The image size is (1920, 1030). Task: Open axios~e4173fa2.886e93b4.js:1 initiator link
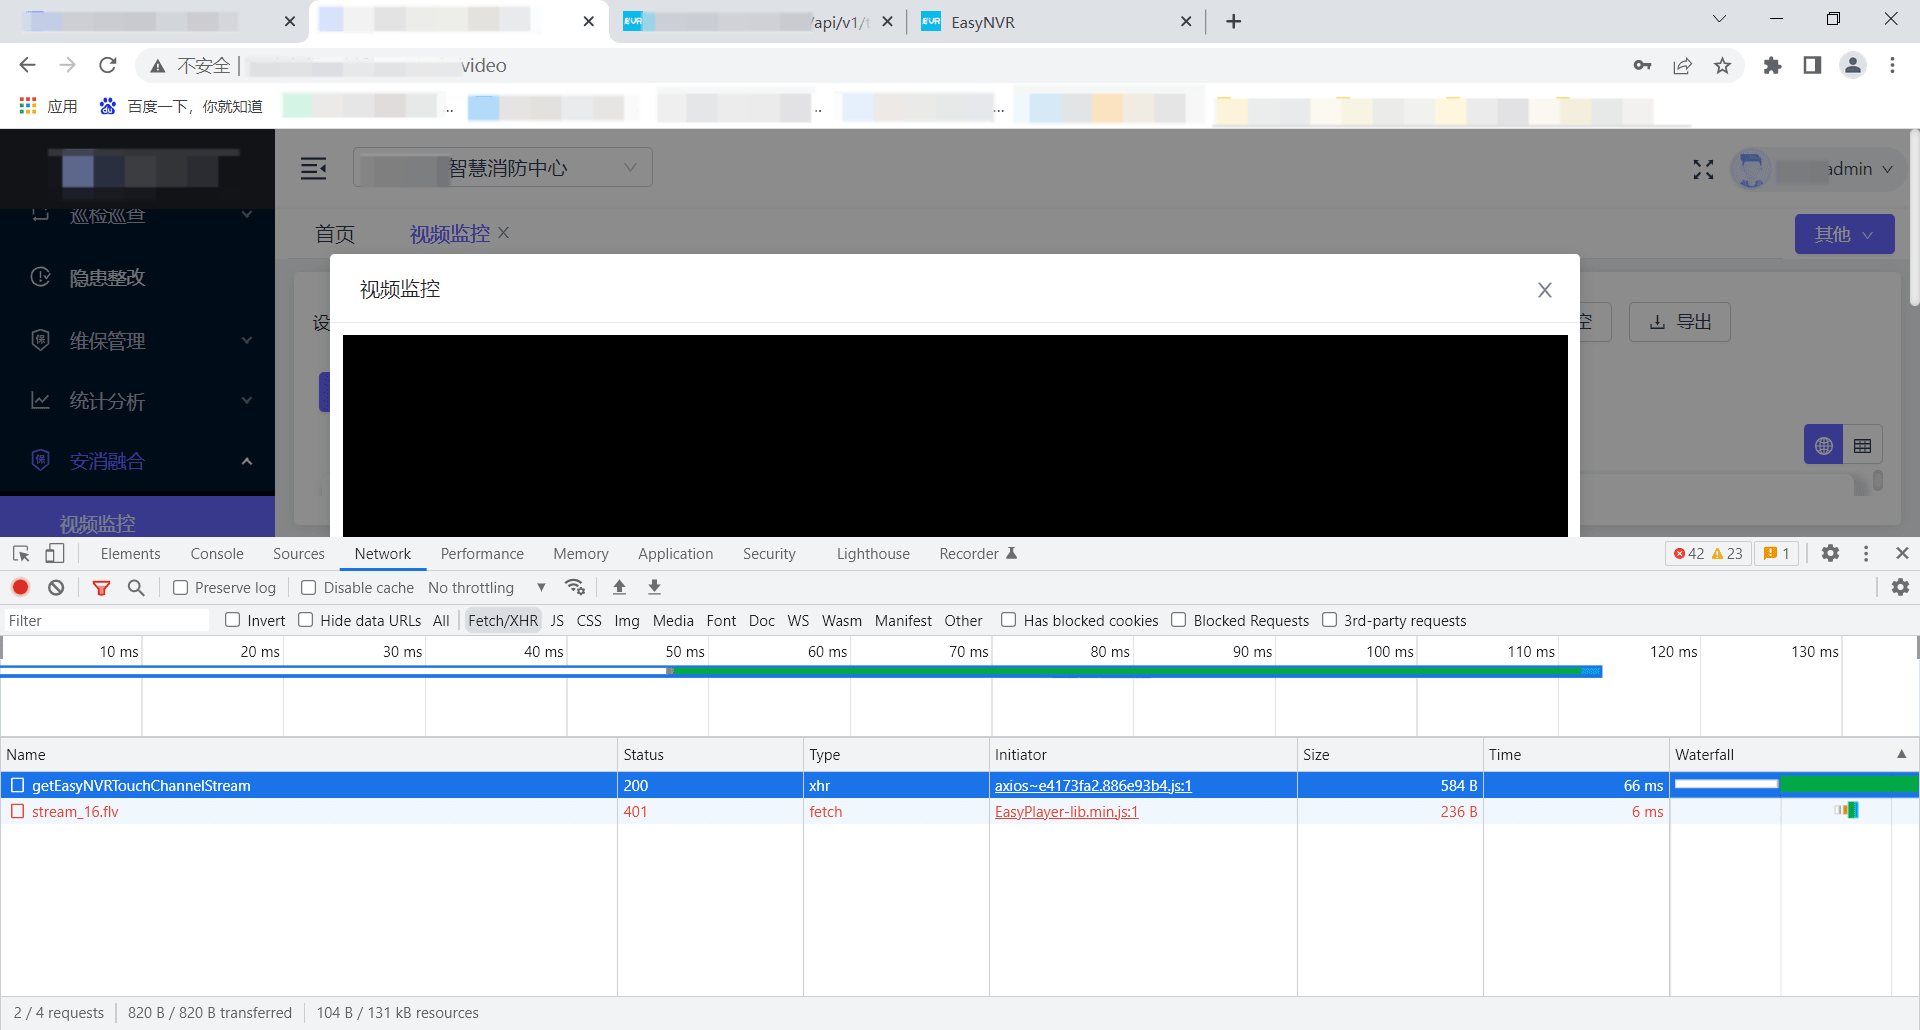1093,786
